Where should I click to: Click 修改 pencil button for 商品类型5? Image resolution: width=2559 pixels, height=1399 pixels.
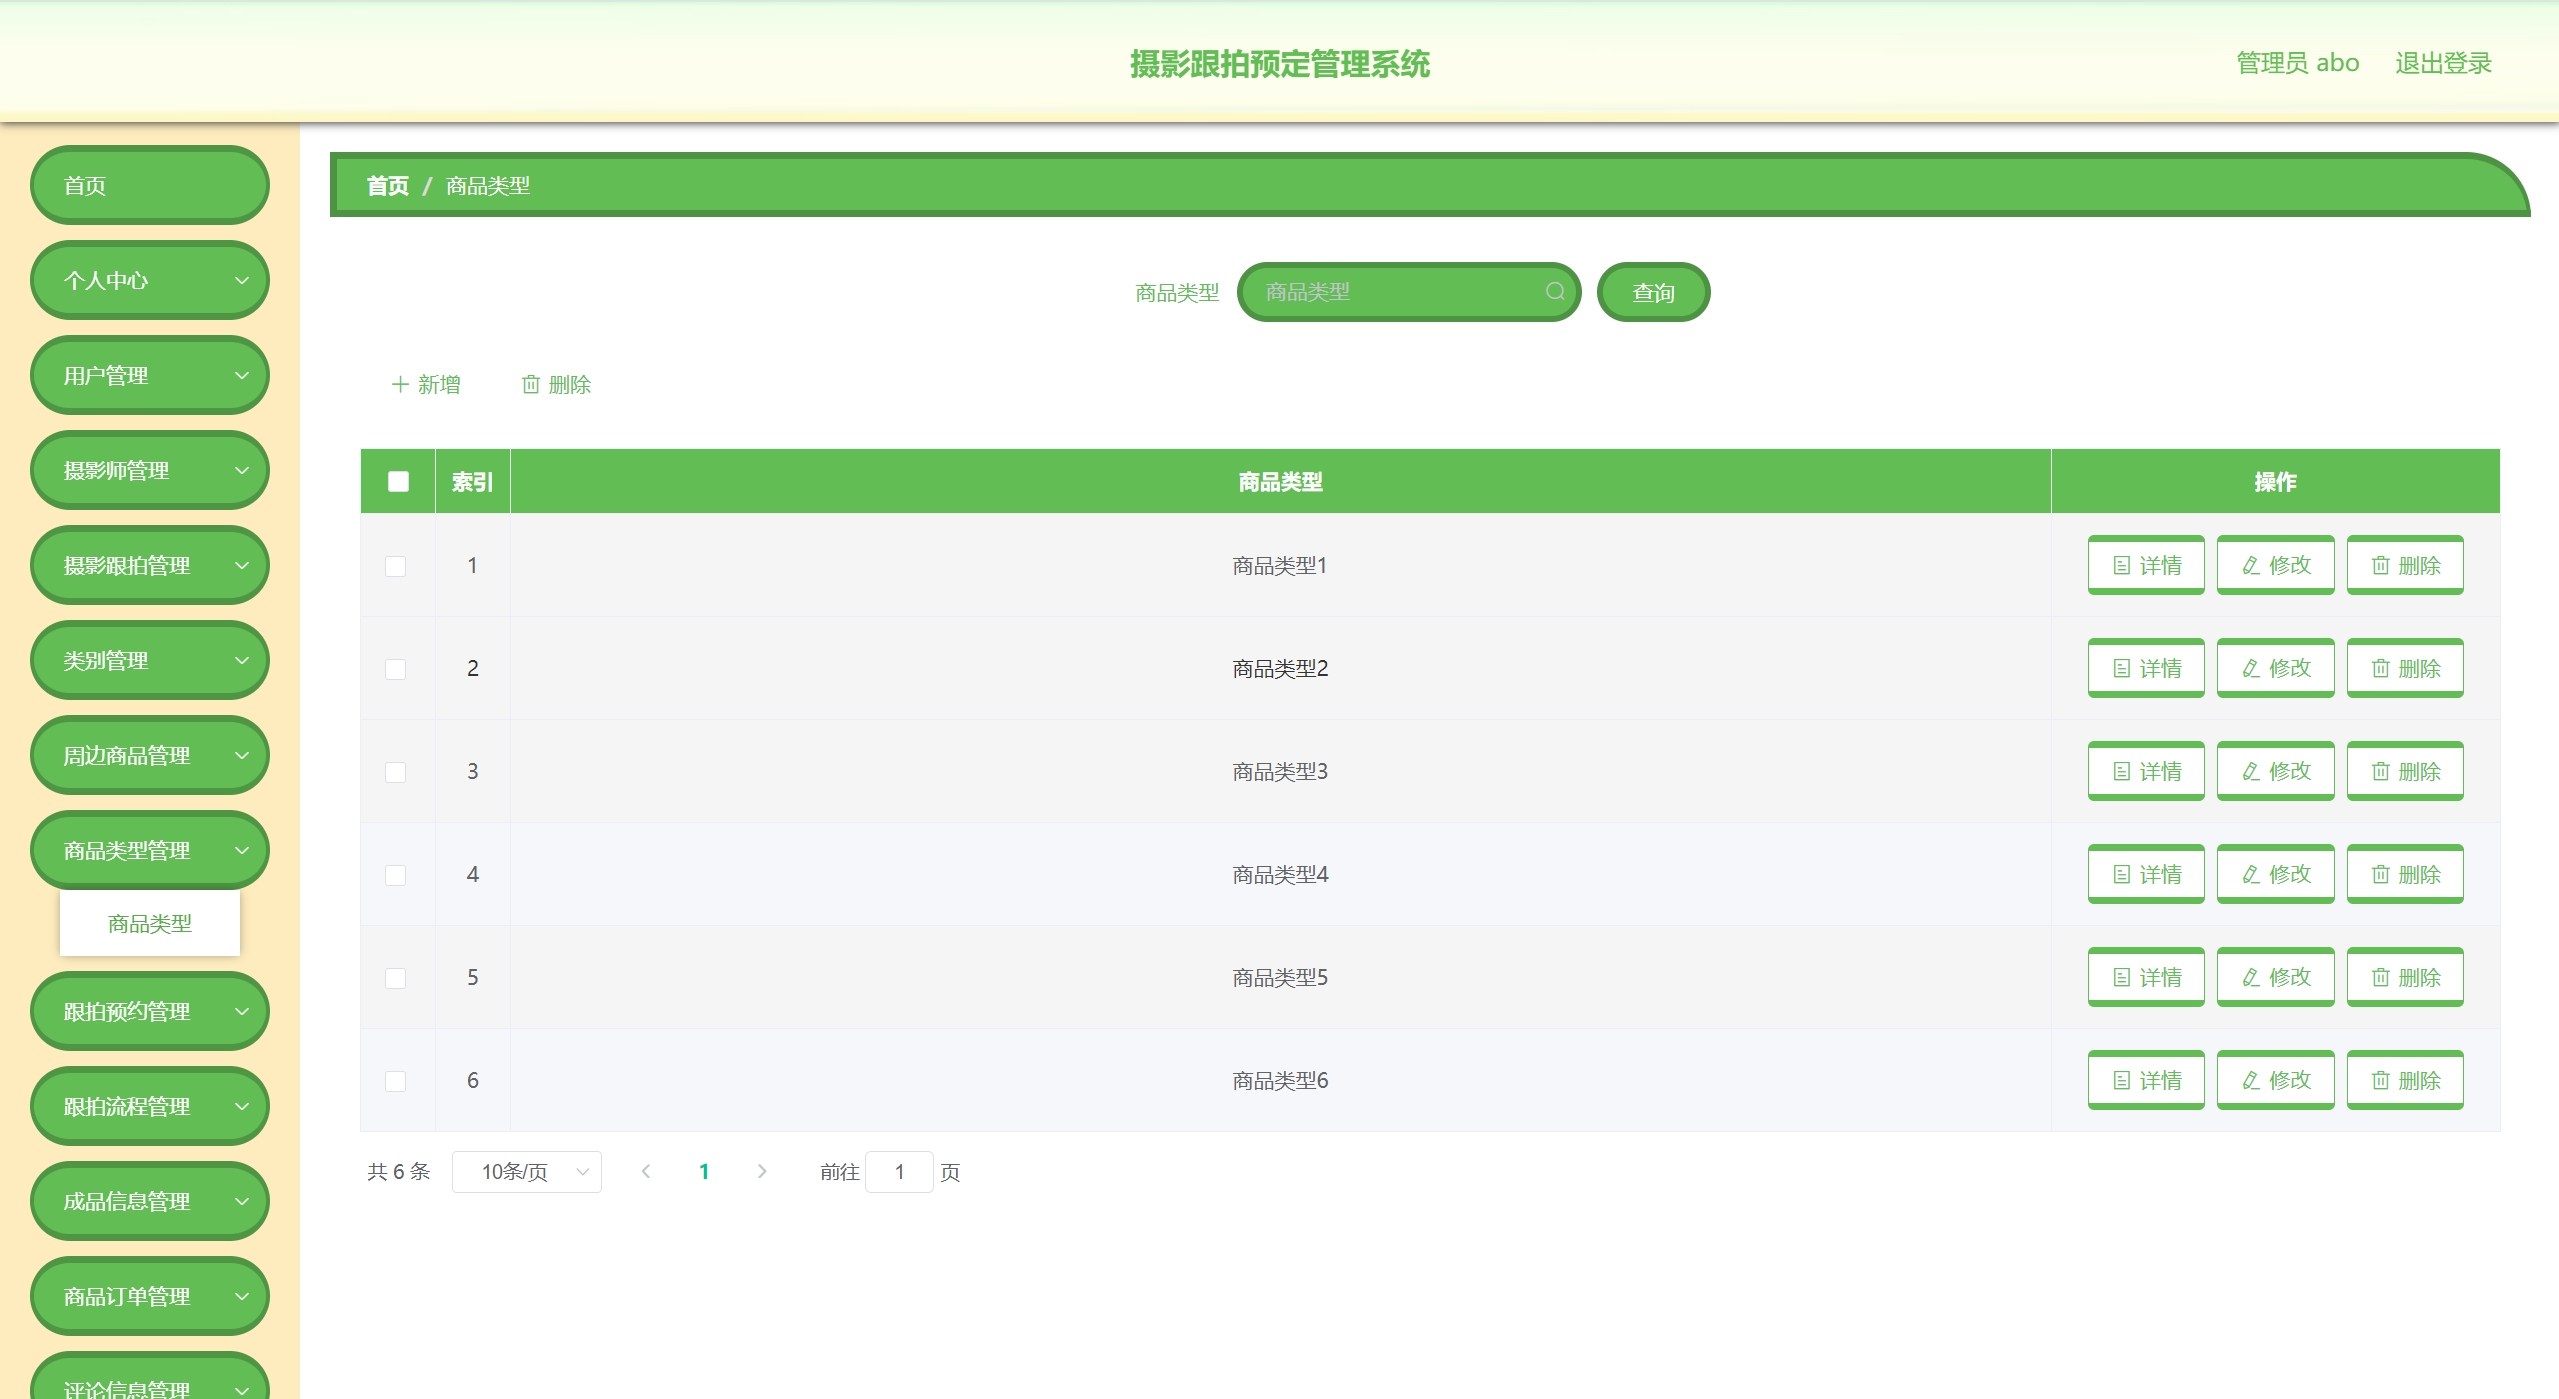pos(2274,977)
